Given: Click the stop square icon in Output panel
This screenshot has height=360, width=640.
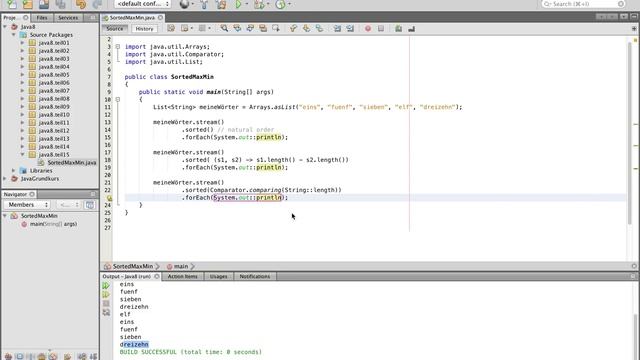Looking at the screenshot, I should point(106,304).
